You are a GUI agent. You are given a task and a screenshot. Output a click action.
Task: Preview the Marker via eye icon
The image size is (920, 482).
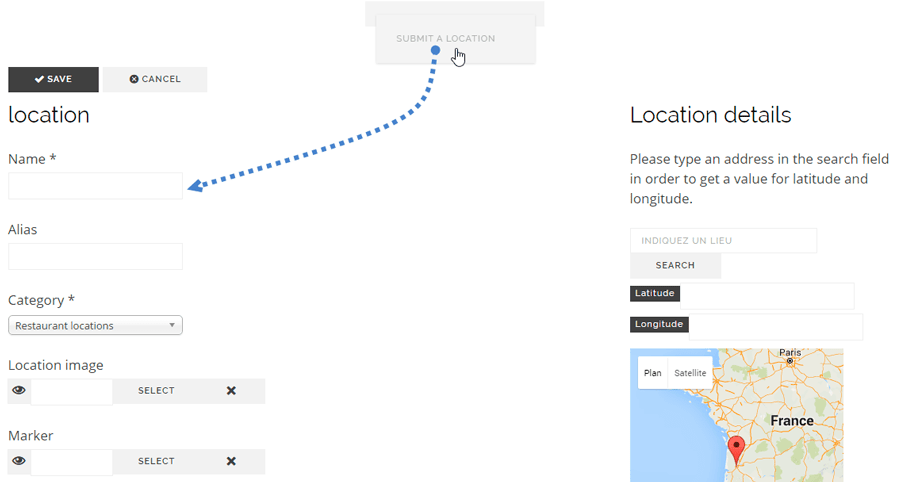[x=19, y=461]
